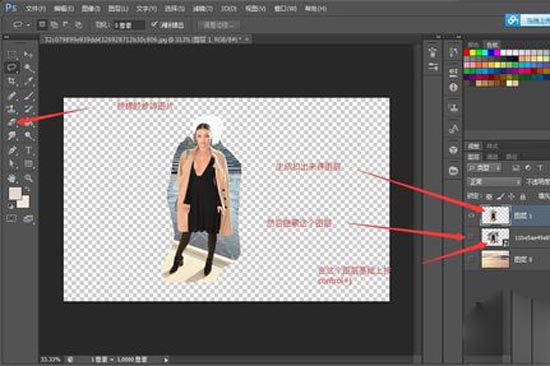Open the 滤镜(T) menu
Viewport: 550px width, 366px height.
pyautogui.click(x=202, y=8)
